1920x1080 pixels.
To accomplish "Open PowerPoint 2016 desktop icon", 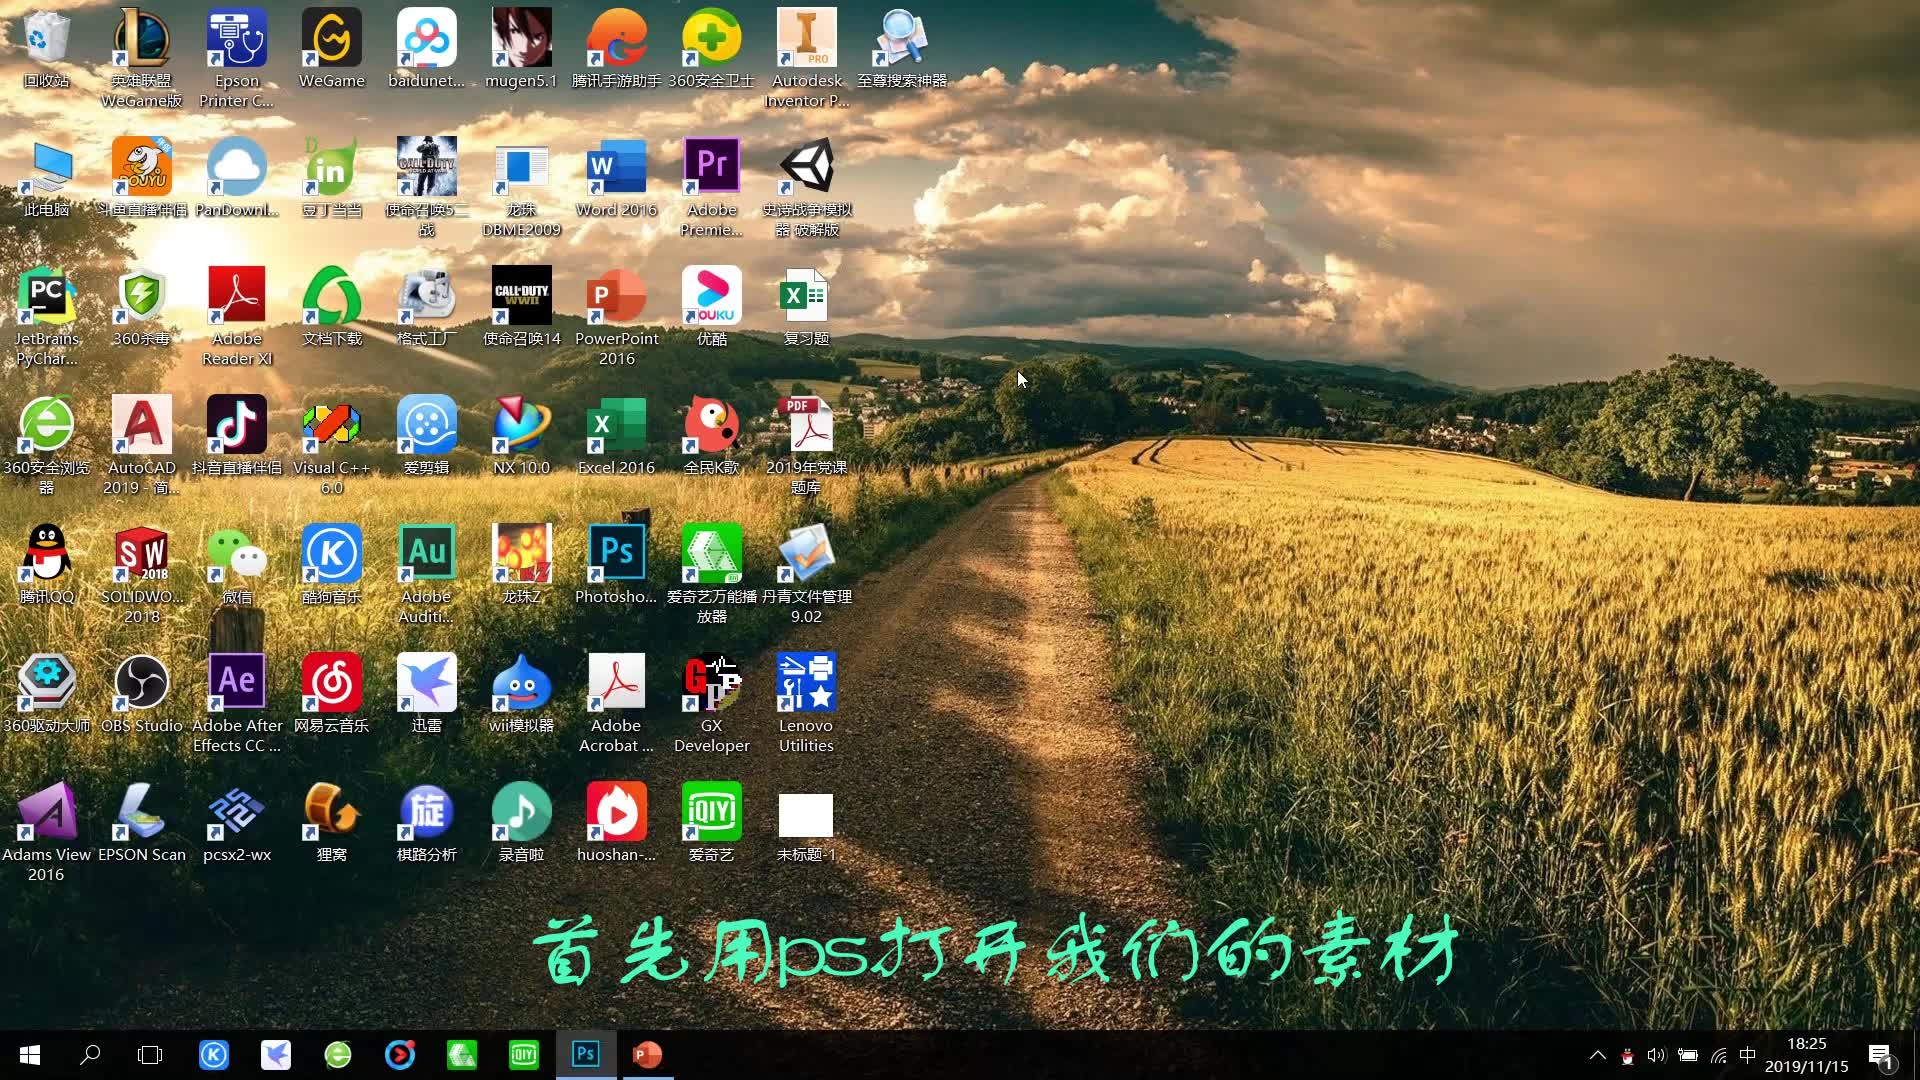I will 616,316.
